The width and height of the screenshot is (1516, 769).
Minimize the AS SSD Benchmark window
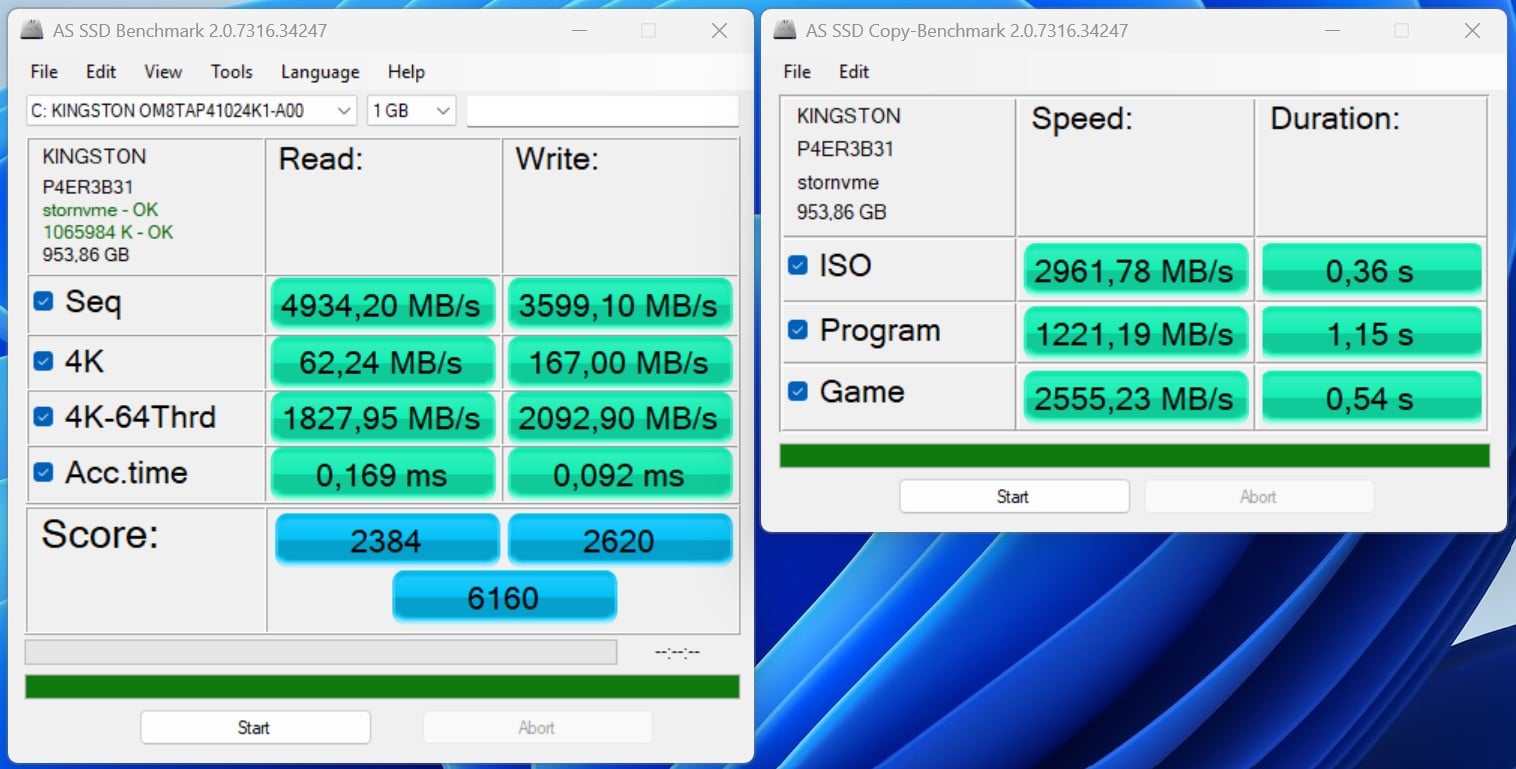coord(579,31)
